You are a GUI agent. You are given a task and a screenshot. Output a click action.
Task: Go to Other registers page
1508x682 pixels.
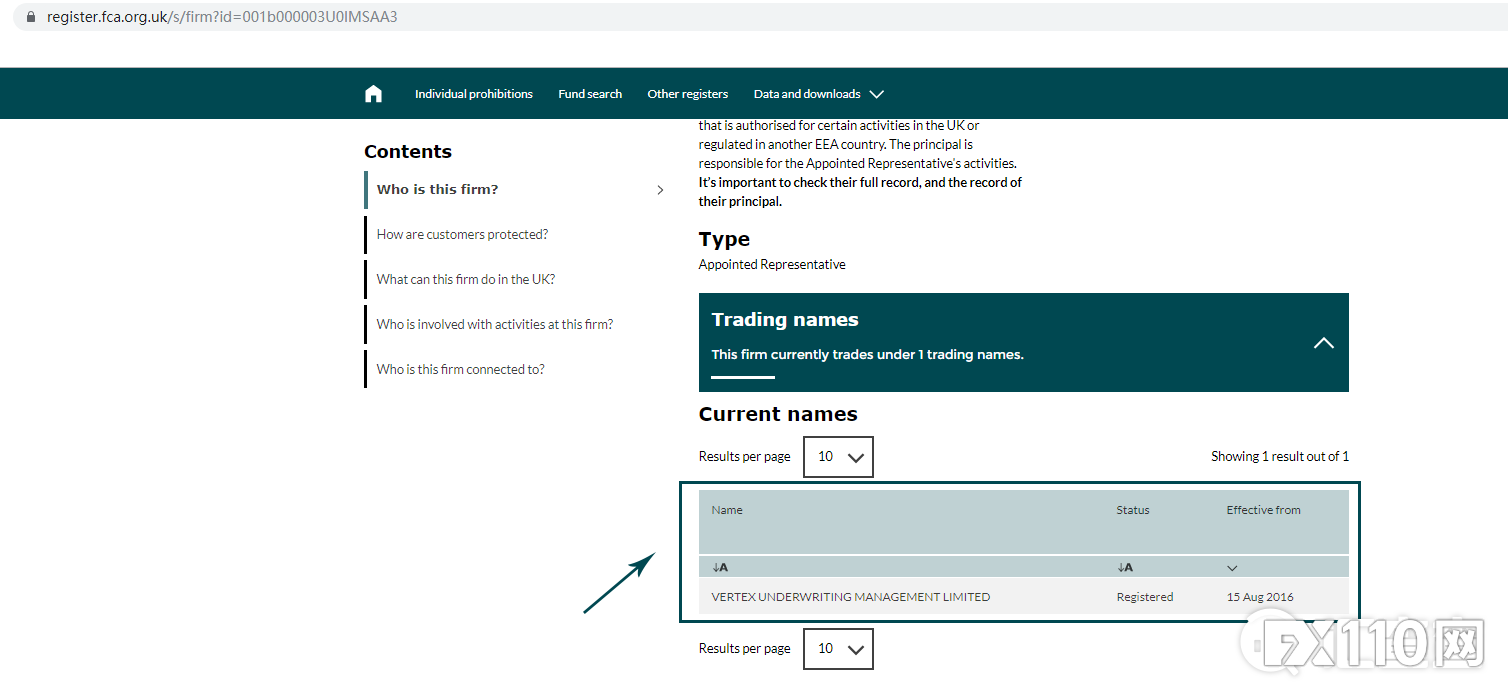pyautogui.click(x=688, y=94)
